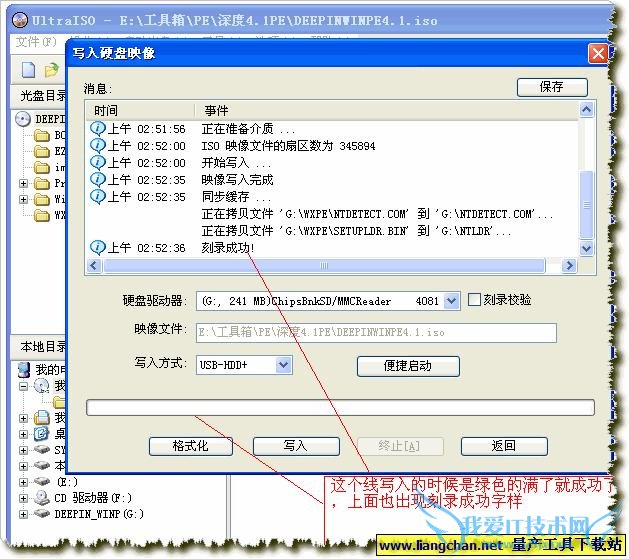Viewport: 629px width, 559px height.
Task: Select the 映像写入完成 message row
Action: (332, 180)
